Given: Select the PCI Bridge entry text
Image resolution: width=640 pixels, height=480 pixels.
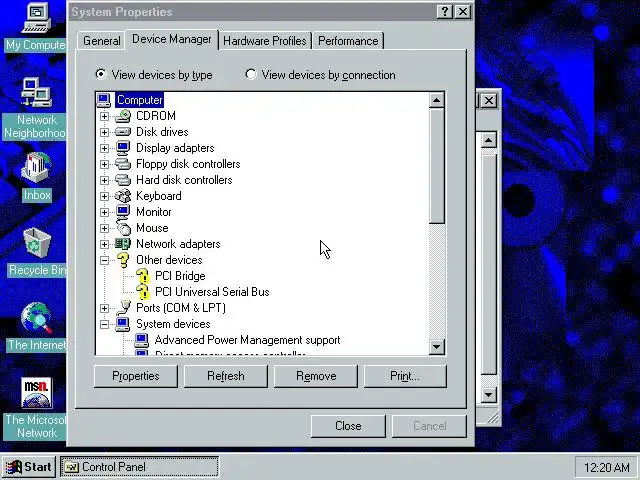Looking at the screenshot, I should click(x=180, y=276).
